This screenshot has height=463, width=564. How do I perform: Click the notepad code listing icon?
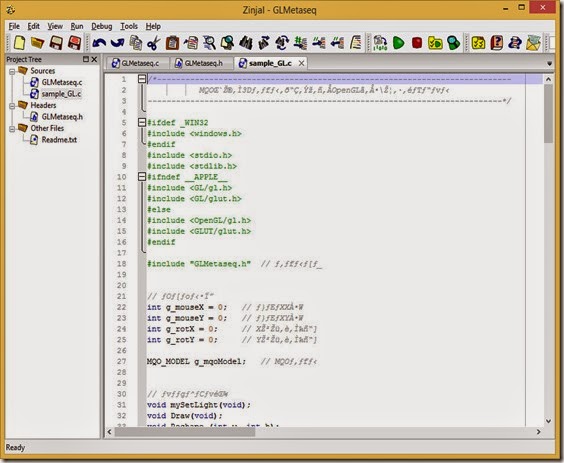pyautogui.click(x=356, y=43)
